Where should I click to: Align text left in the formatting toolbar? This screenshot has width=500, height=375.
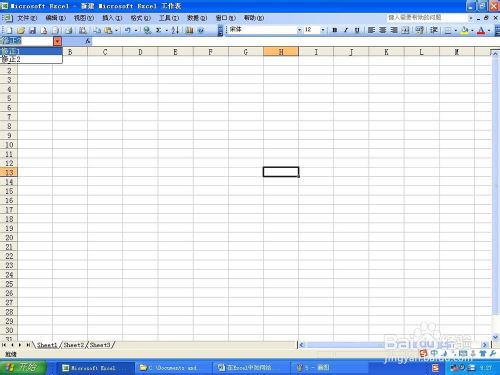pyautogui.click(x=371, y=30)
